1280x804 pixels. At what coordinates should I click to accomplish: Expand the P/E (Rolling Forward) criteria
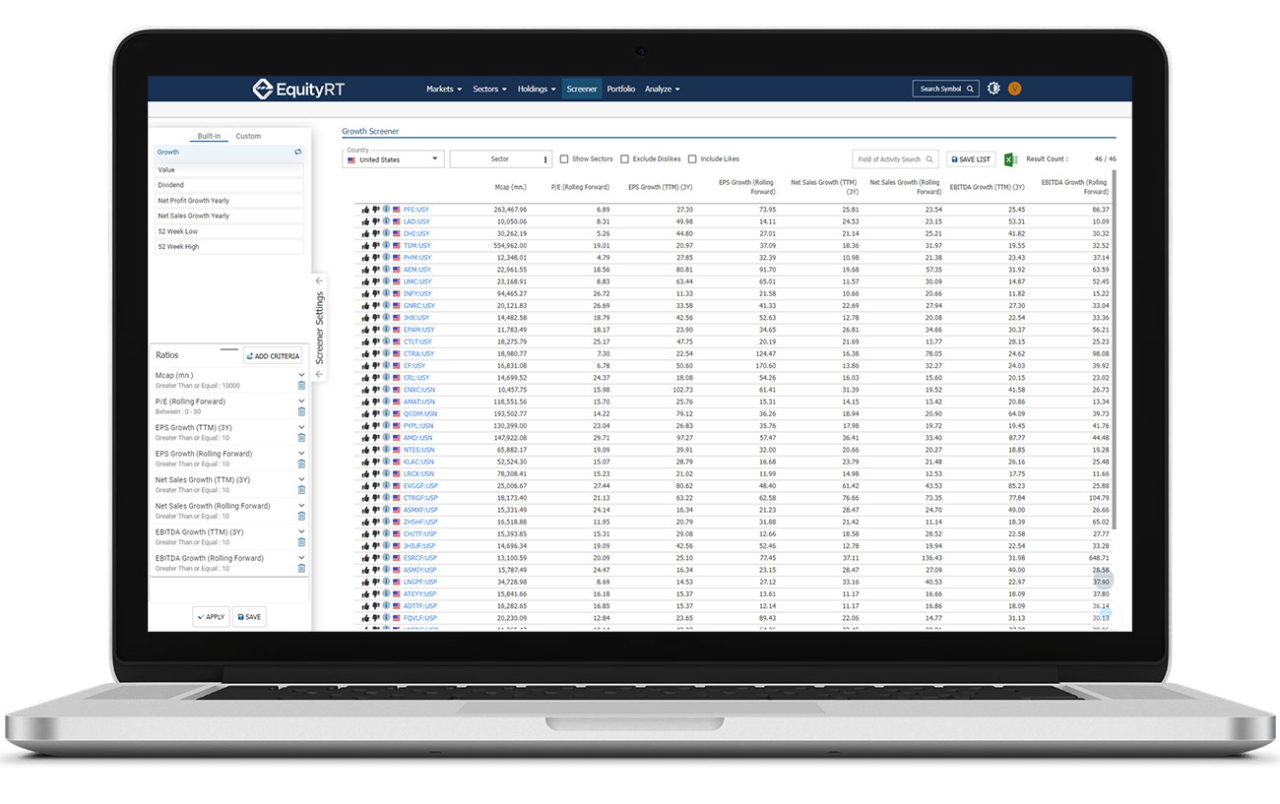pos(301,401)
